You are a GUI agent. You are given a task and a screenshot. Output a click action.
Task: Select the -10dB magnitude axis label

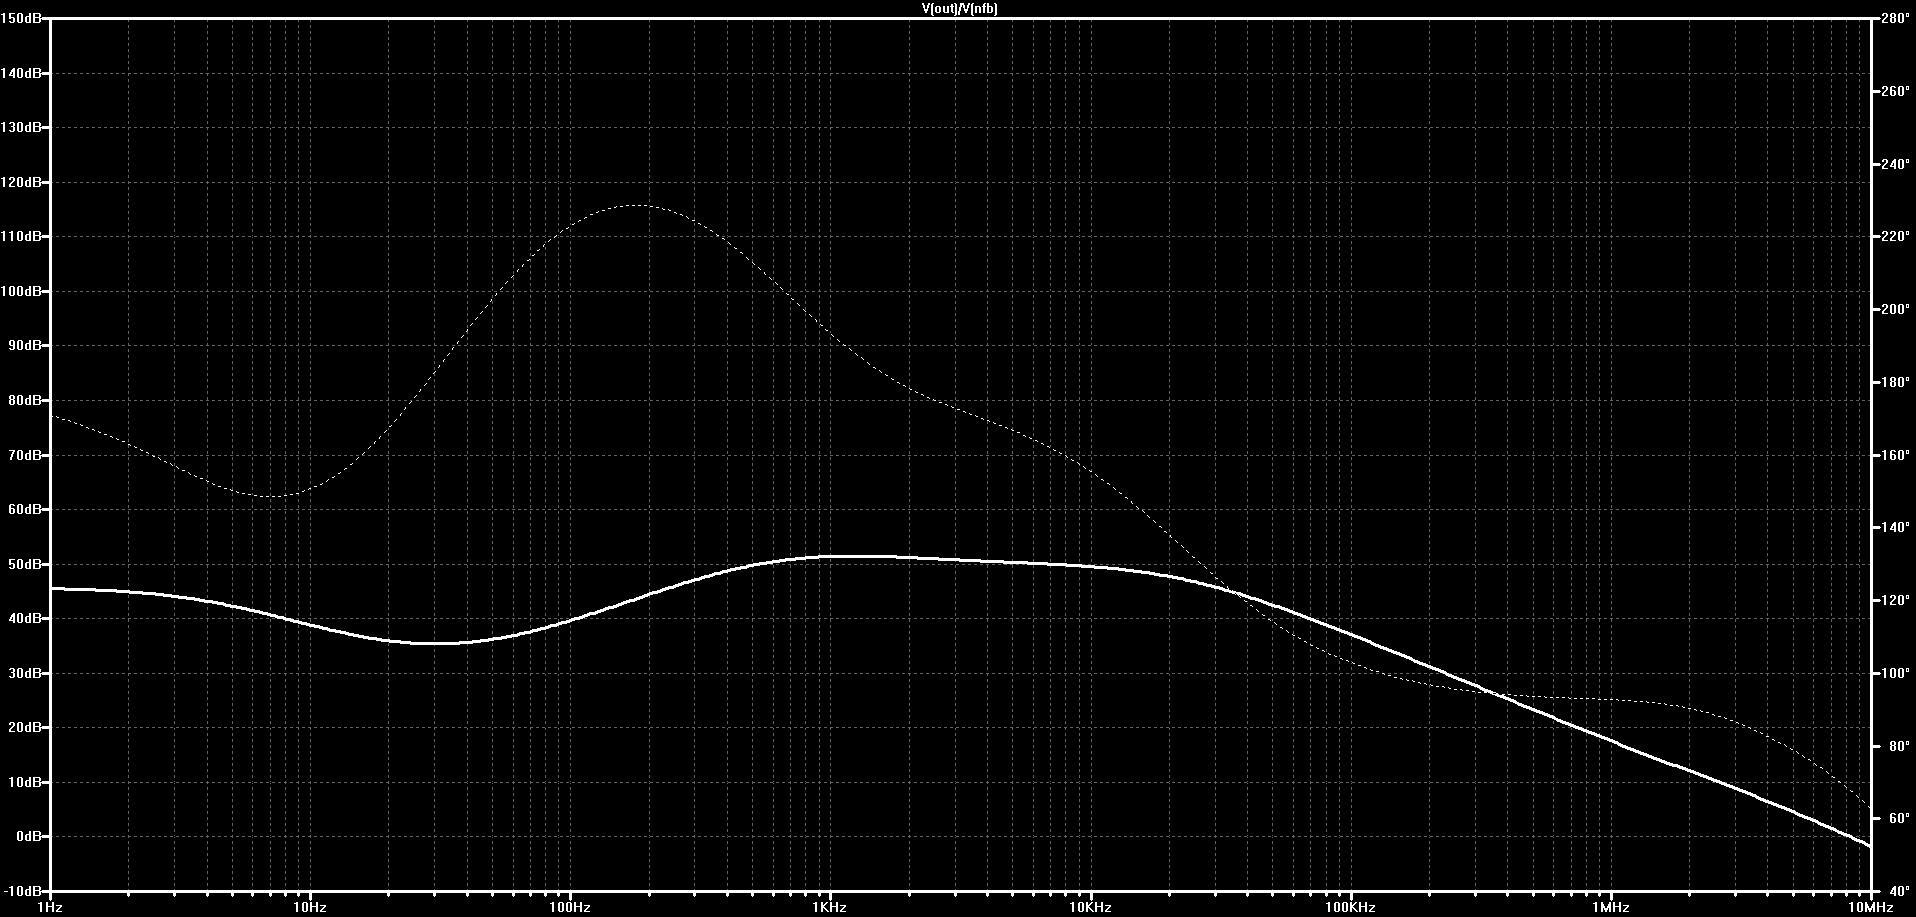pyautogui.click(x=22, y=890)
